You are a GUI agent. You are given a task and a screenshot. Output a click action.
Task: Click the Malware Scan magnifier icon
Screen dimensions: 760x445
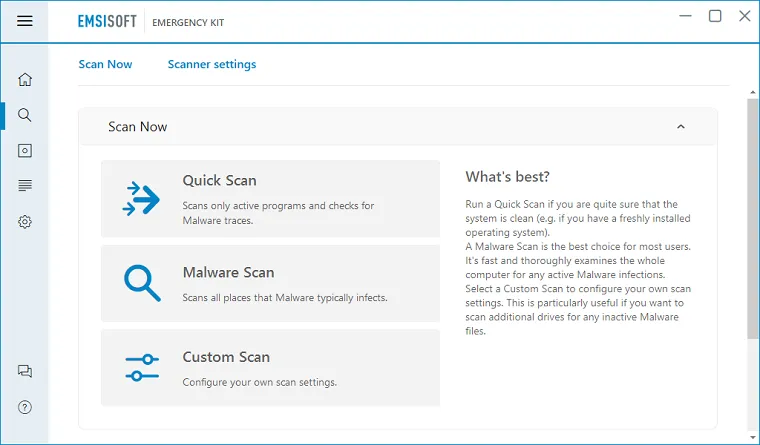tap(142, 283)
